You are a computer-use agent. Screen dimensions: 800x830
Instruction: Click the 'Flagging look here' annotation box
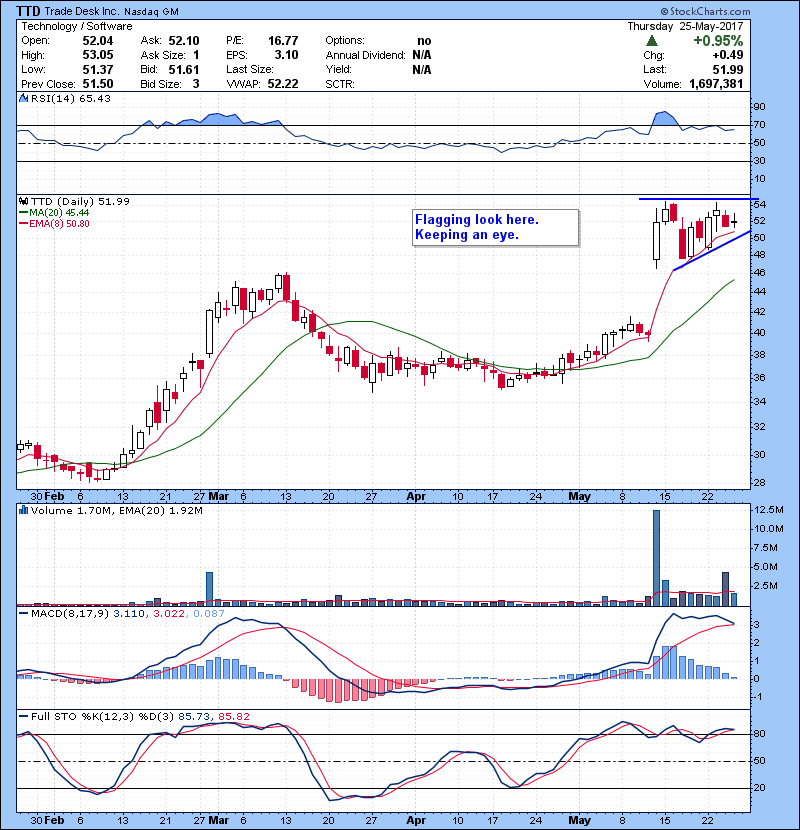495,228
